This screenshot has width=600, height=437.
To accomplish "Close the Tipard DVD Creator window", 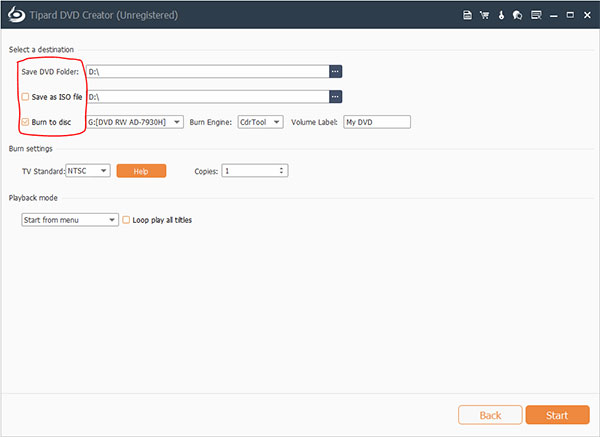I will pos(587,15).
